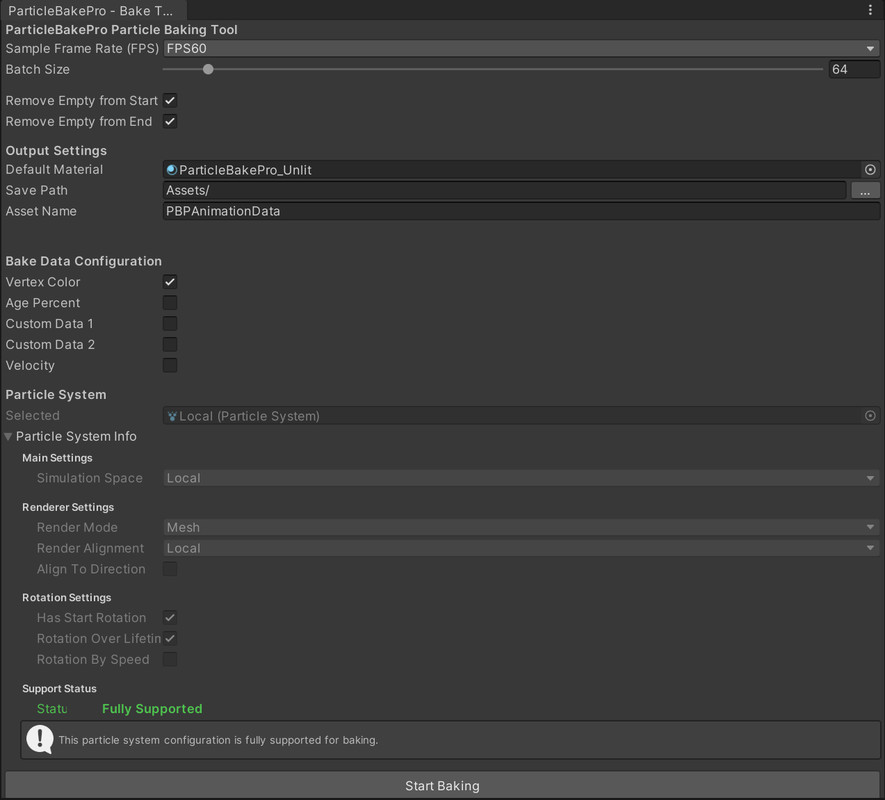Click the particle system icon in Selected field
This screenshot has height=800, width=885.
[172, 415]
